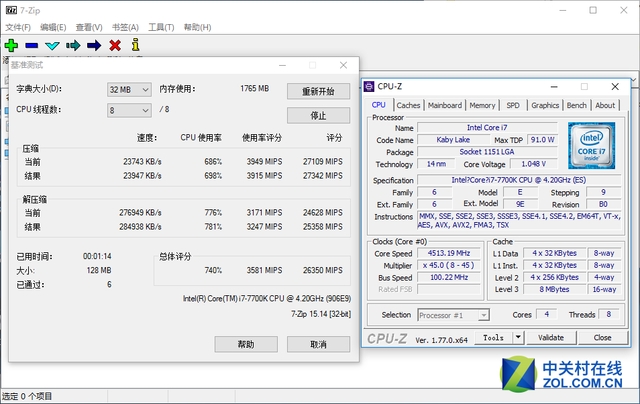Image resolution: width=640 pixels, height=404 pixels.
Task: Open the CPU thread count dropdown
Action: 129,110
